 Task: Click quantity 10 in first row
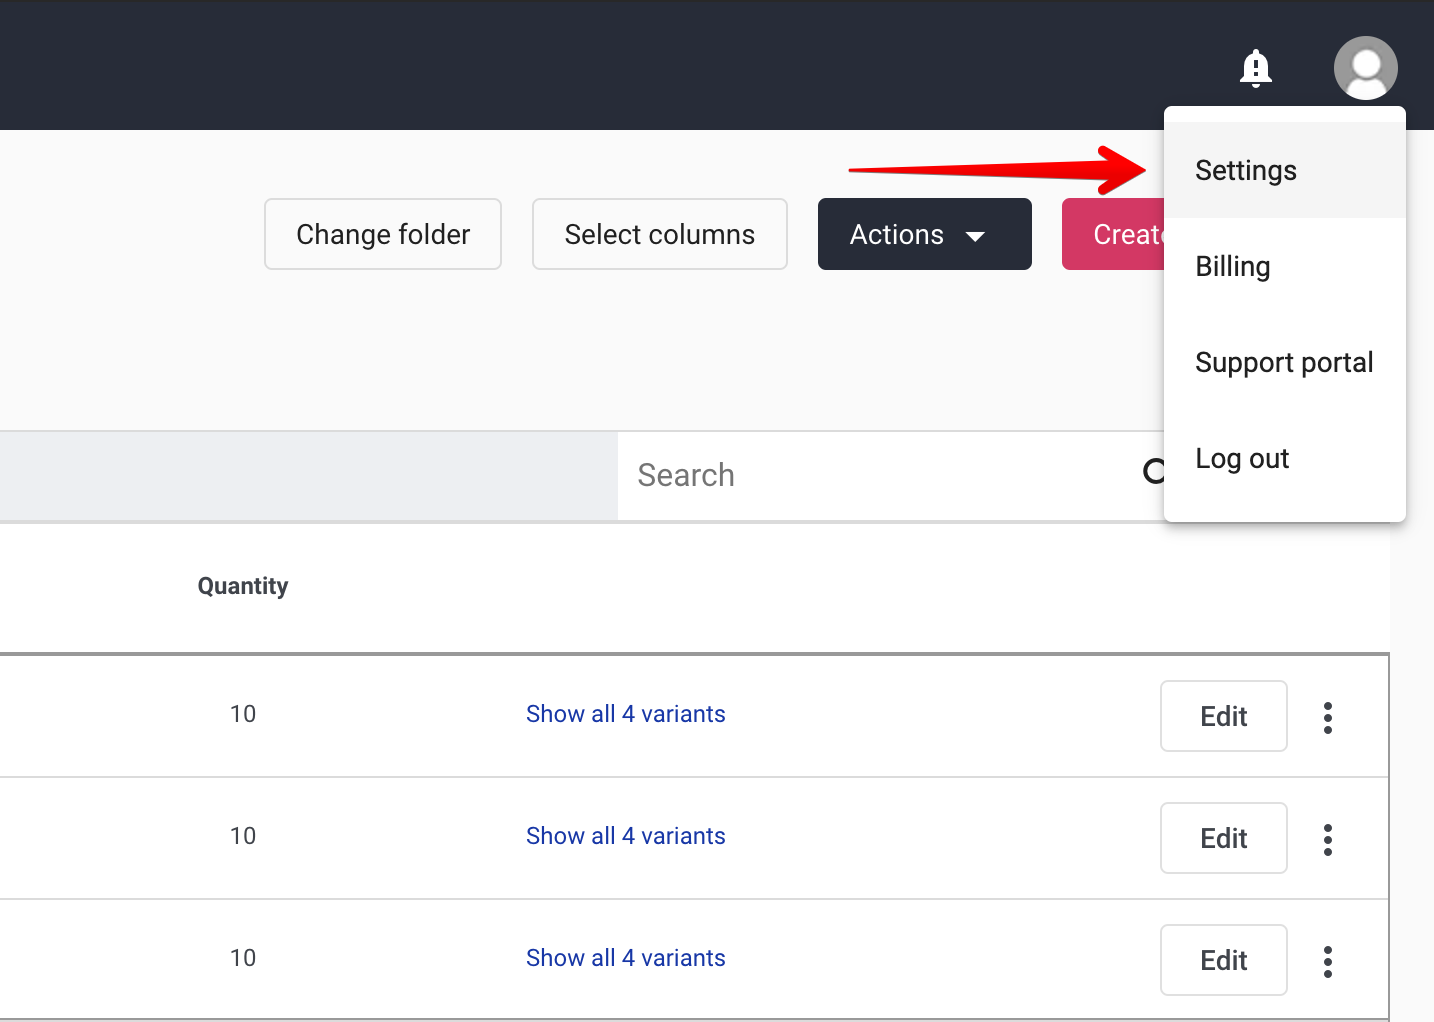coord(243,714)
